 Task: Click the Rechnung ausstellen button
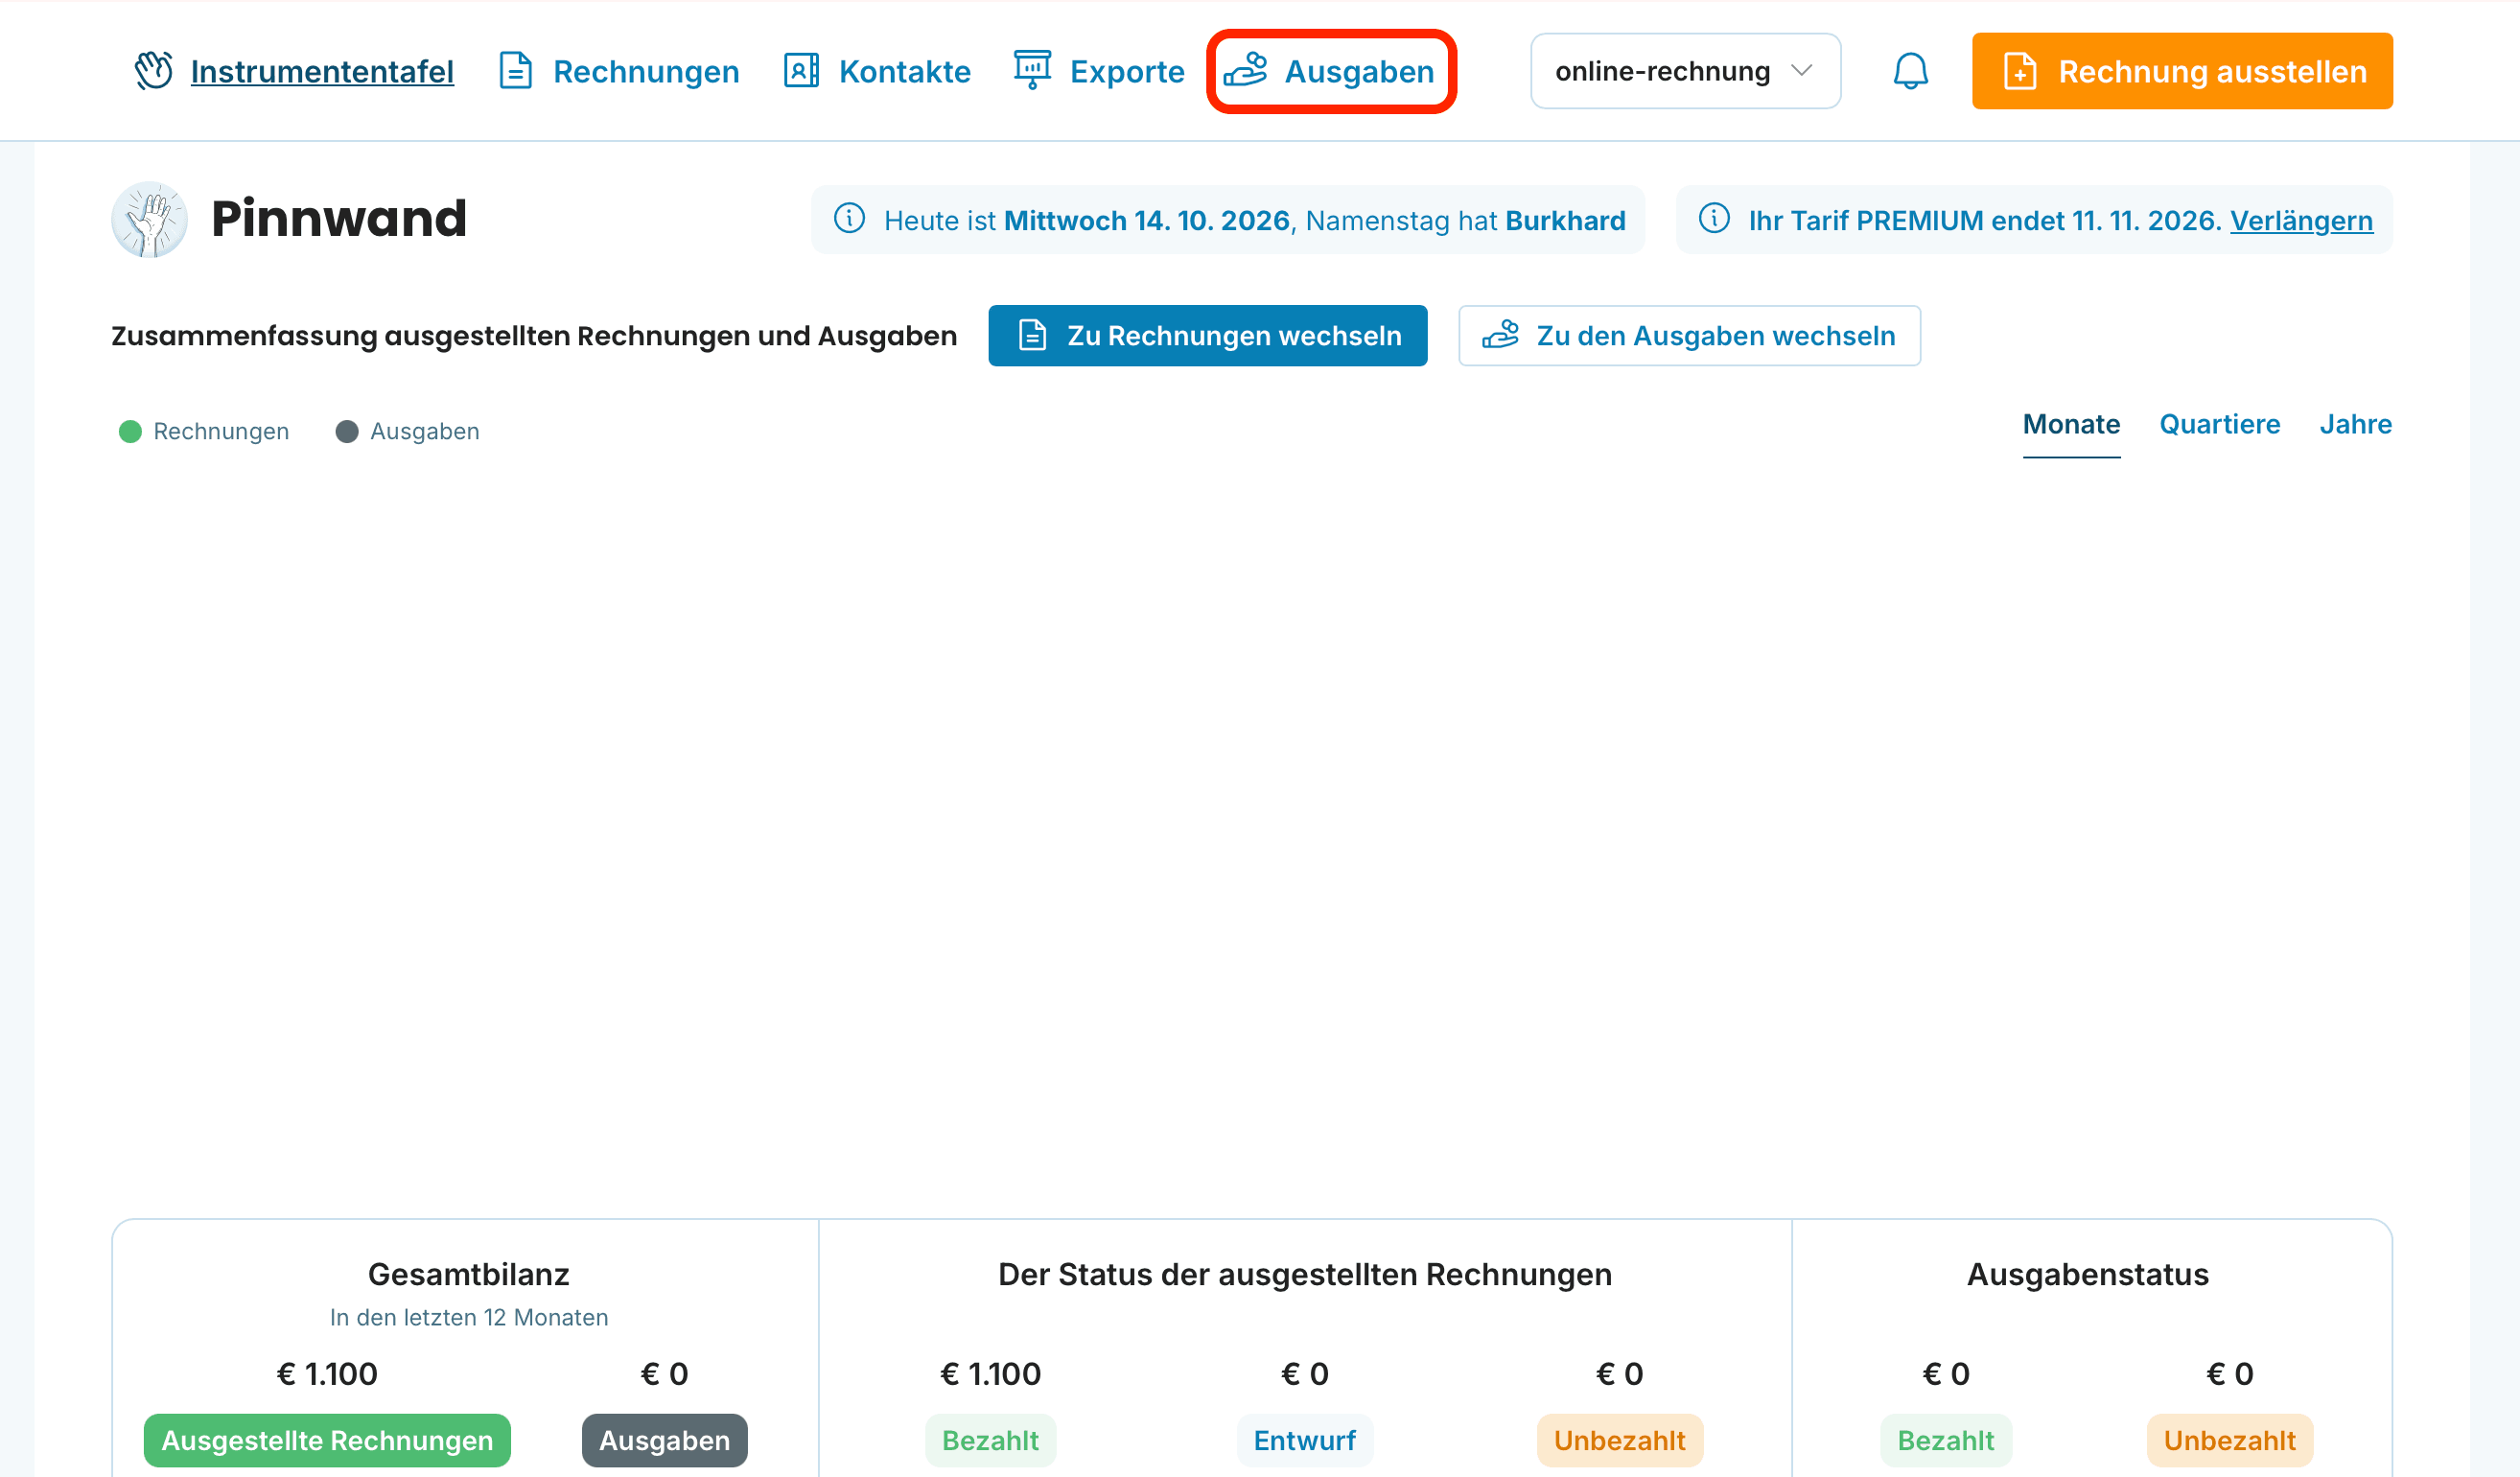click(x=2182, y=71)
